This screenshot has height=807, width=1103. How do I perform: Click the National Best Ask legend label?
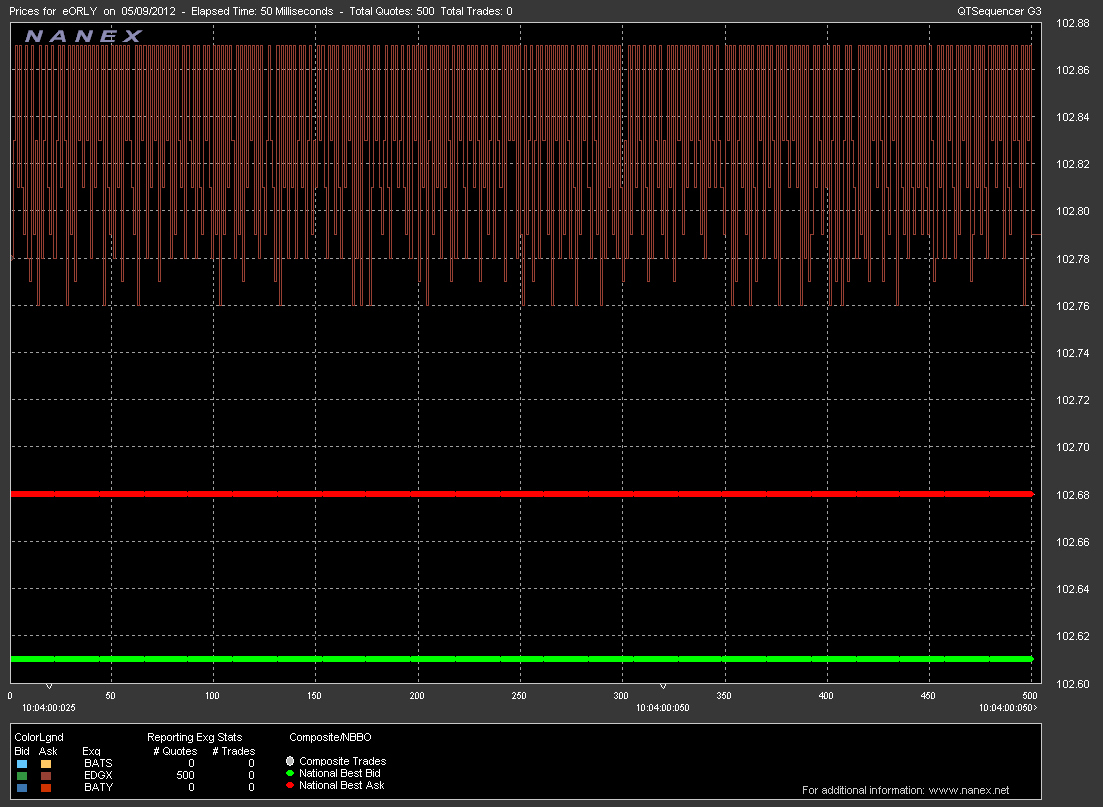342,785
